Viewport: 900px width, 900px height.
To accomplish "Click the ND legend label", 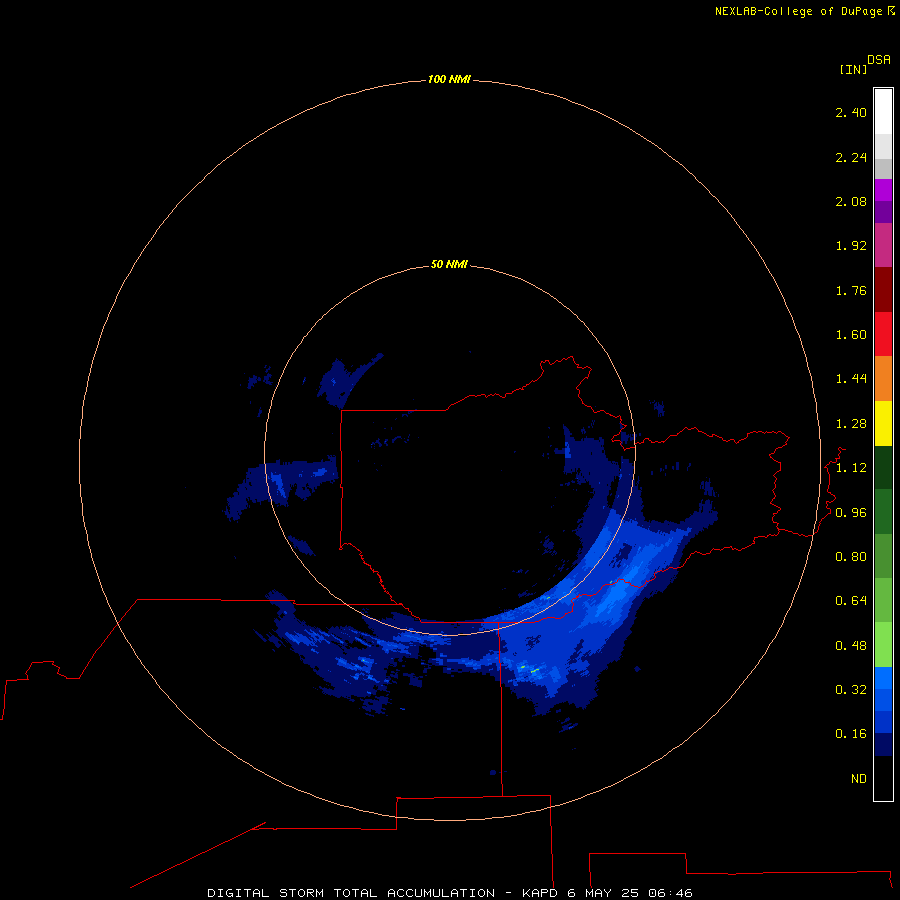I will [x=859, y=779].
